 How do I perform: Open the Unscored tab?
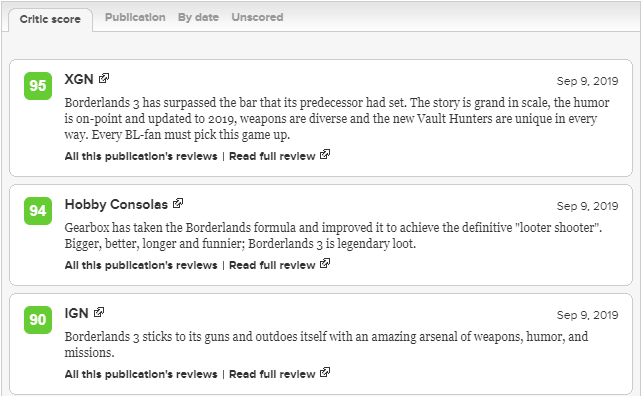point(257,17)
